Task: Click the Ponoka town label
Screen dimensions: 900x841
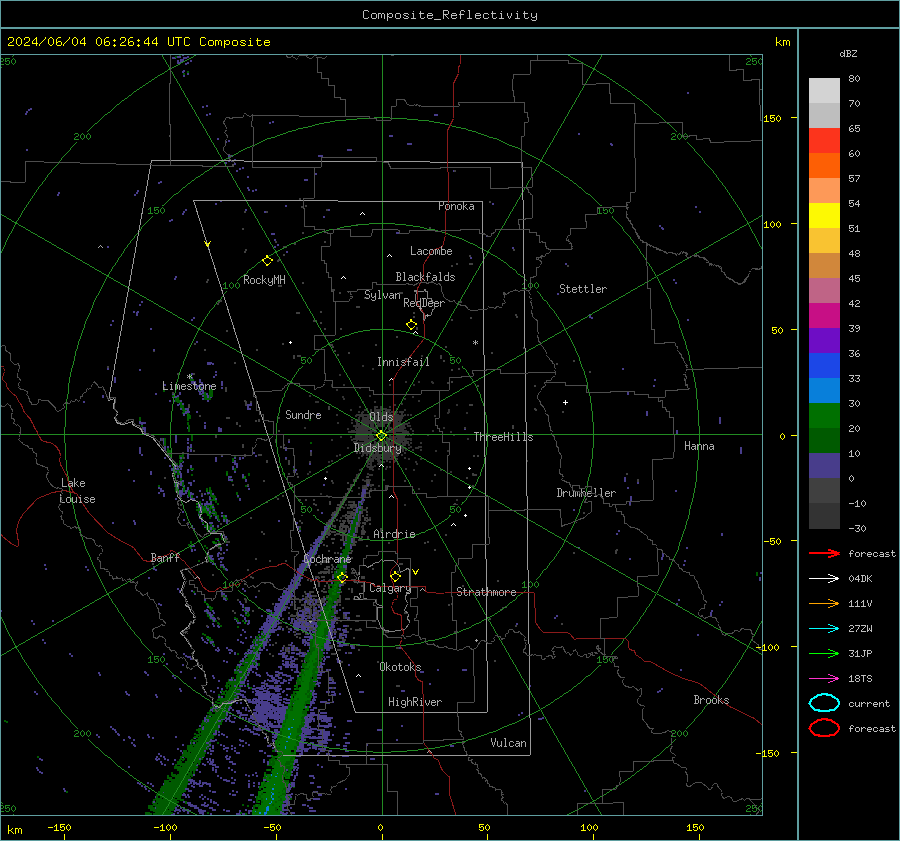Action: [x=456, y=206]
